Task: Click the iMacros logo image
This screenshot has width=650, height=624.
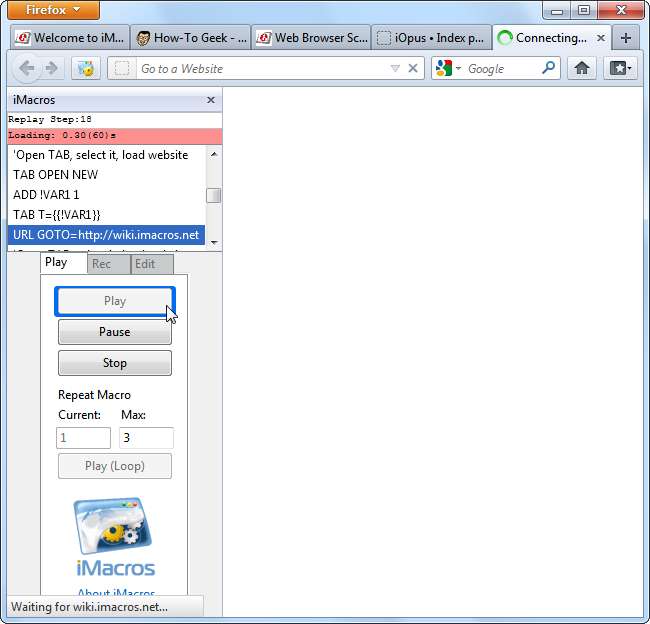Action: pyautogui.click(x=115, y=536)
